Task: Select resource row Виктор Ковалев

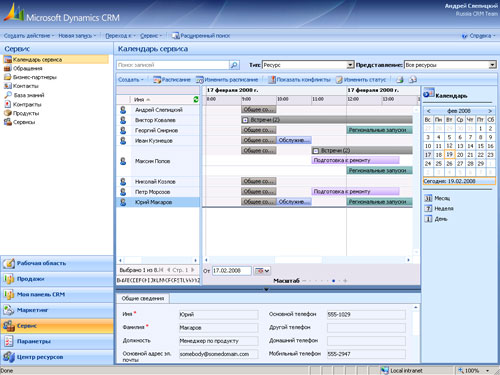Action: click(158, 120)
